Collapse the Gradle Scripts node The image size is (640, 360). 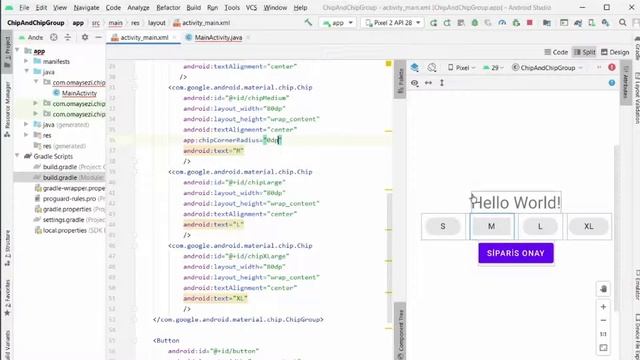[17, 156]
